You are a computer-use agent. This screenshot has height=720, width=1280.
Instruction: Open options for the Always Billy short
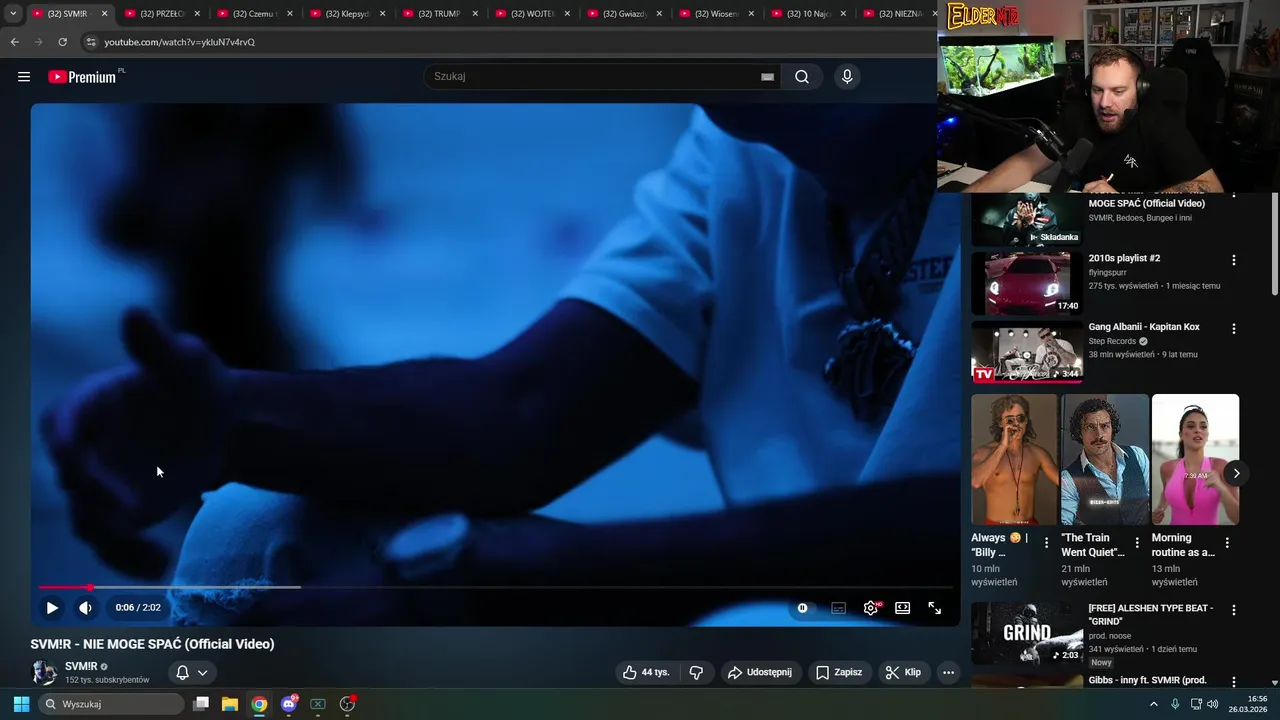click(1047, 543)
